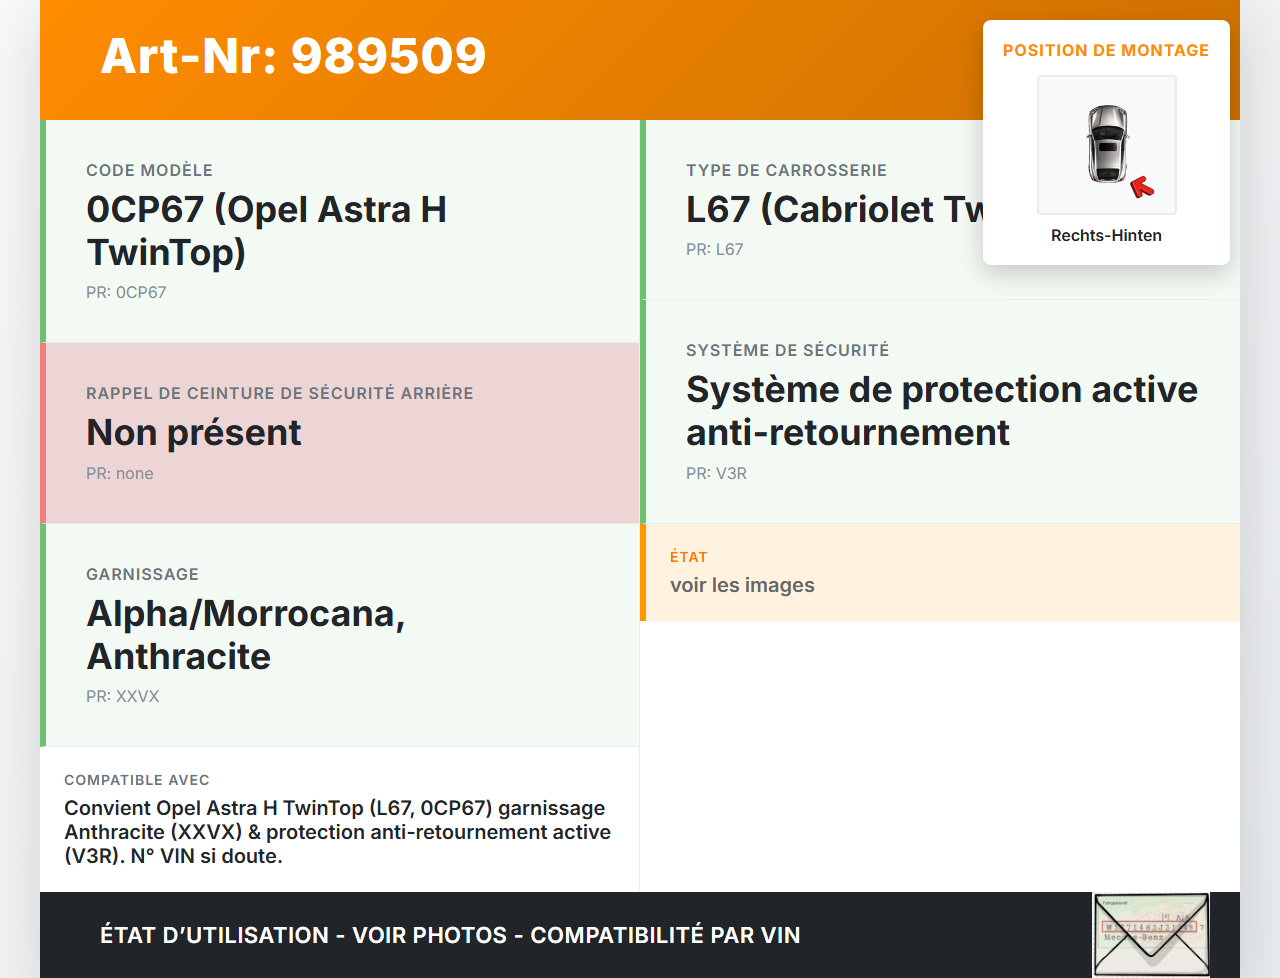
Task: Click the Art-Nr: 989509 heading
Action: pyautogui.click(x=293, y=56)
